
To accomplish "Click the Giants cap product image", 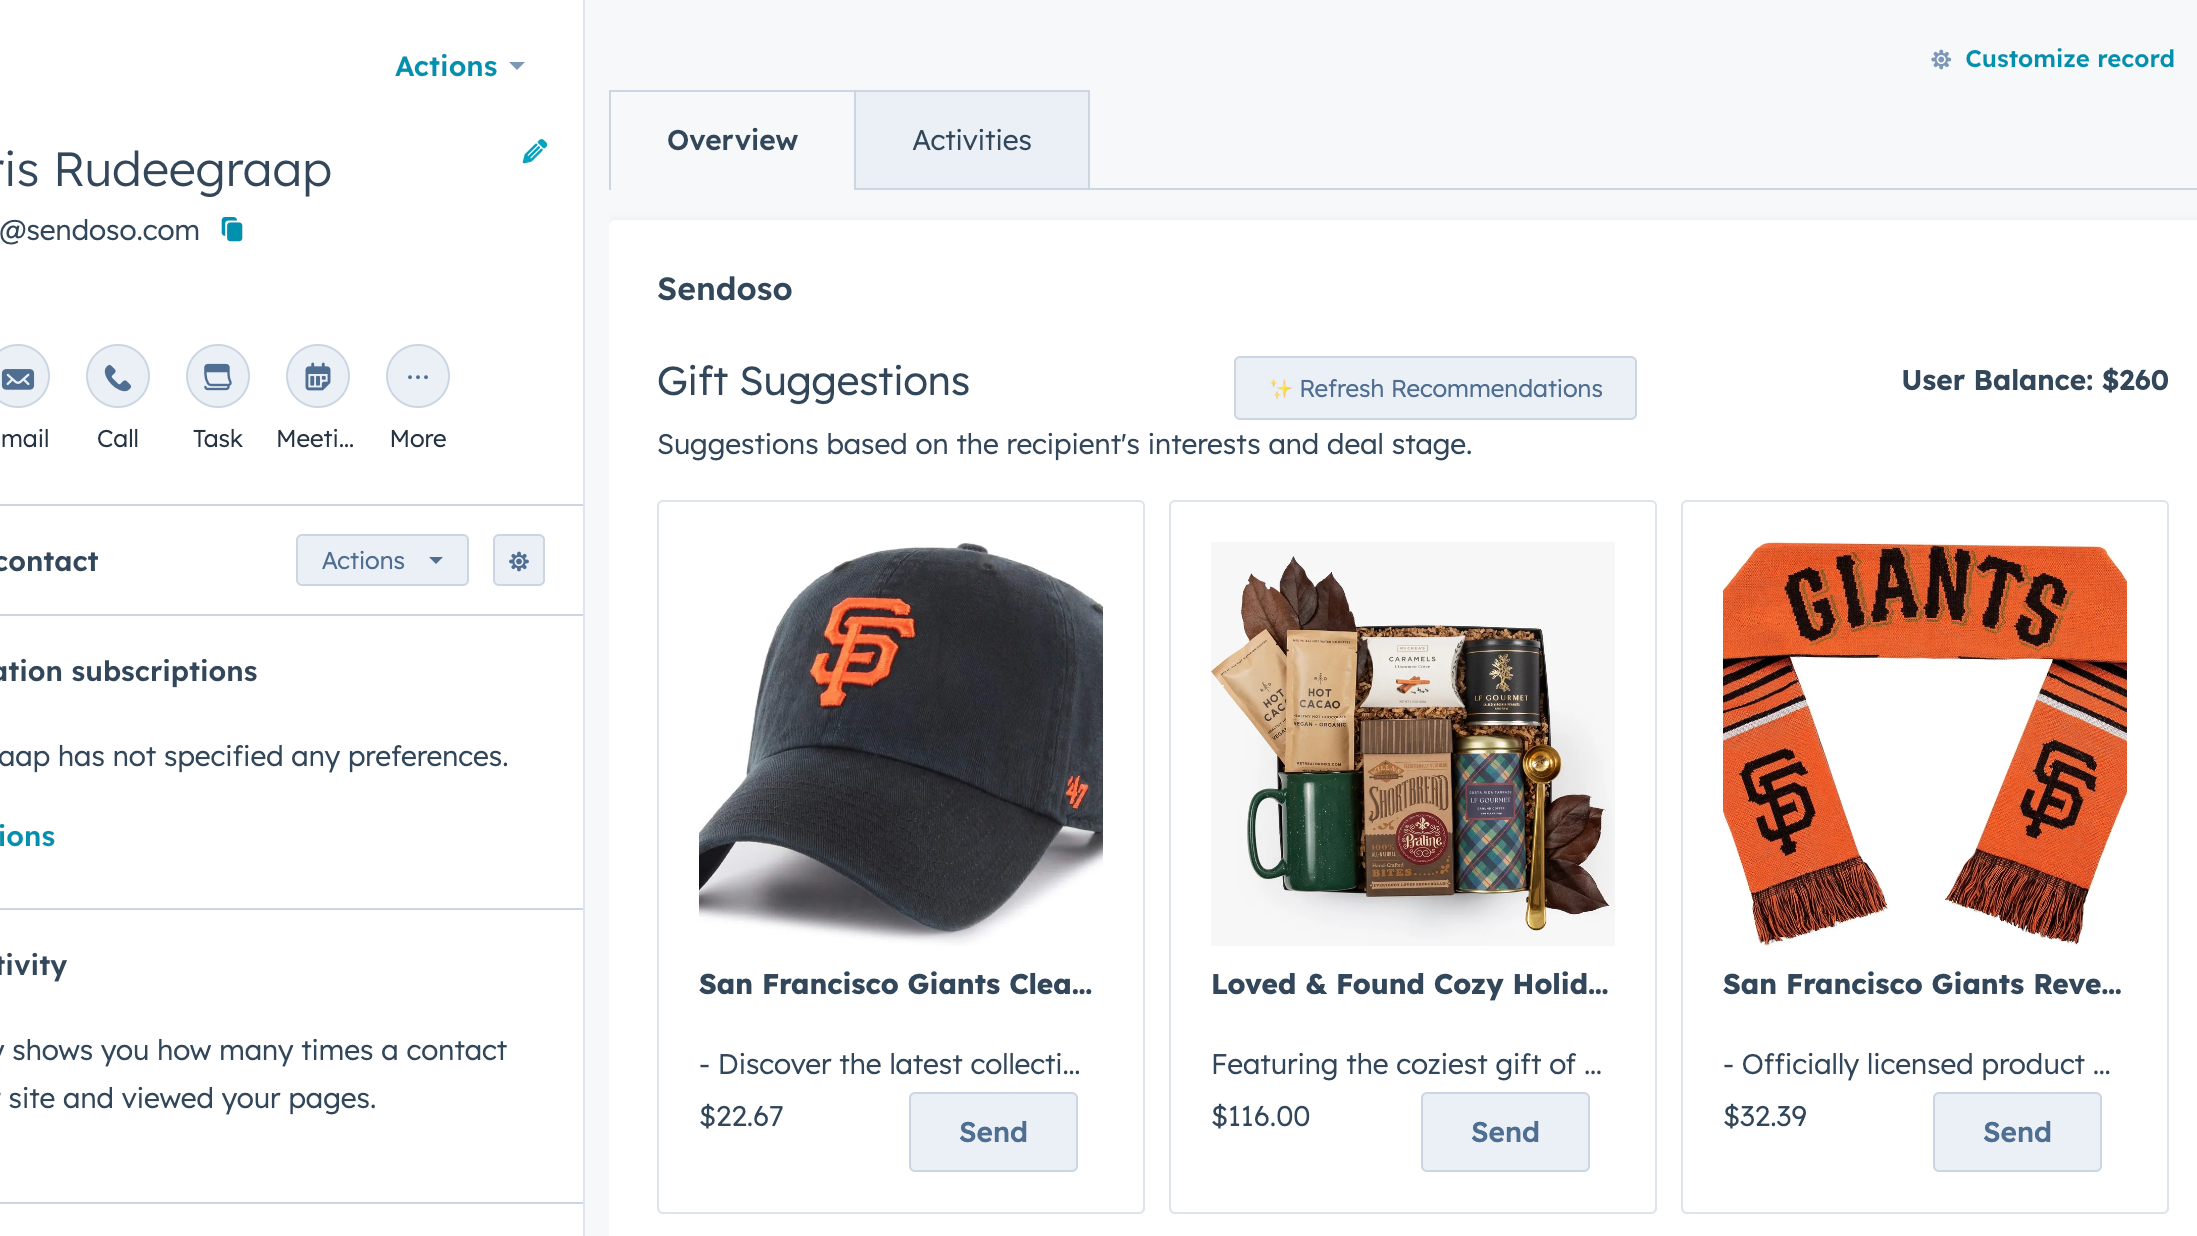I will [900, 743].
